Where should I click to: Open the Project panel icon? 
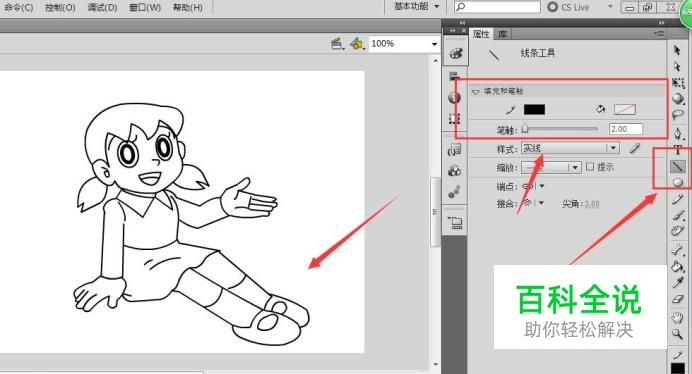(x=455, y=223)
